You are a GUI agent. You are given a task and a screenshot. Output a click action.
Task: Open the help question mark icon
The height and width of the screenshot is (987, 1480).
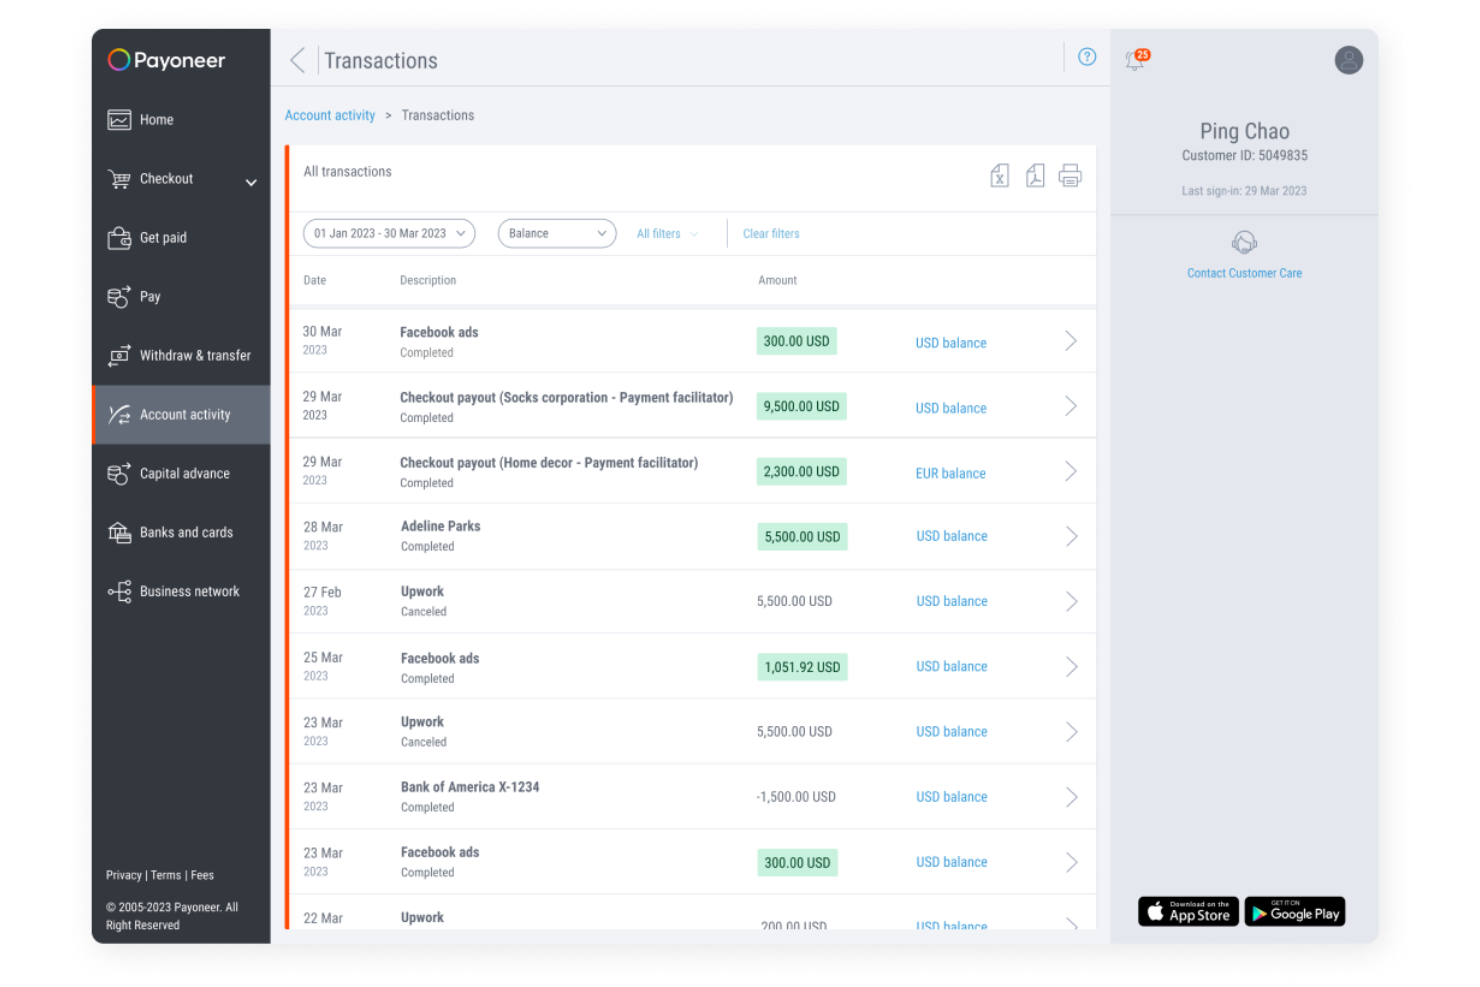pyautogui.click(x=1087, y=57)
